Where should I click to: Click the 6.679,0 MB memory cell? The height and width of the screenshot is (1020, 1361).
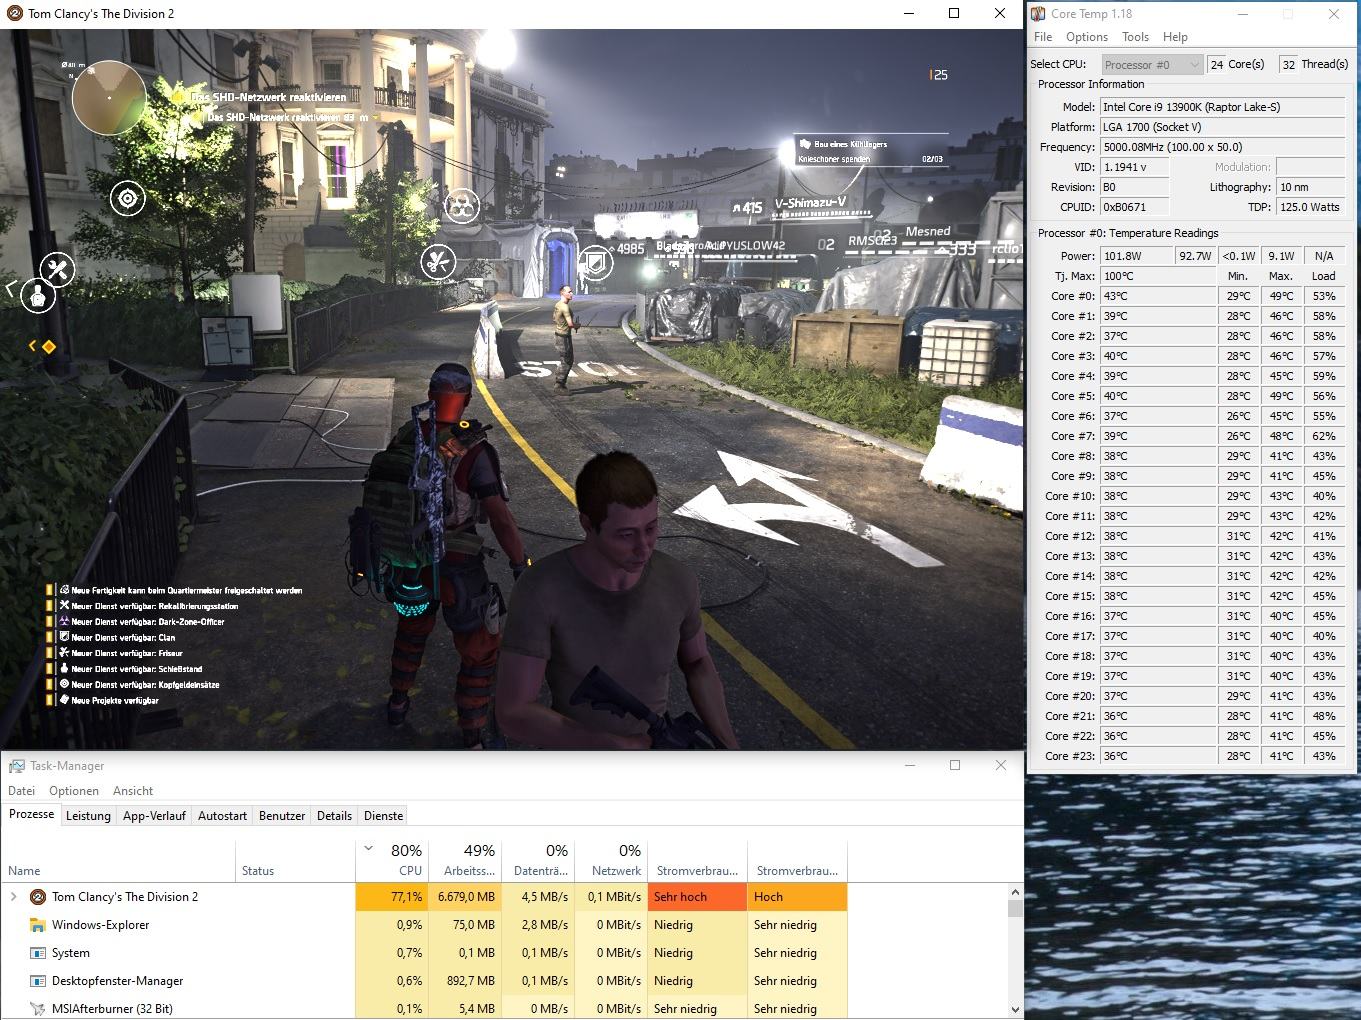click(x=465, y=897)
